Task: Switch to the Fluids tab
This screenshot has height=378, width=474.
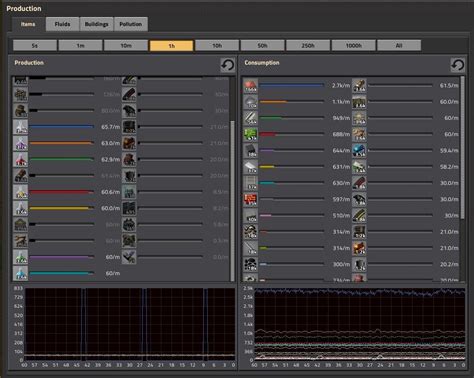Action: (62, 24)
